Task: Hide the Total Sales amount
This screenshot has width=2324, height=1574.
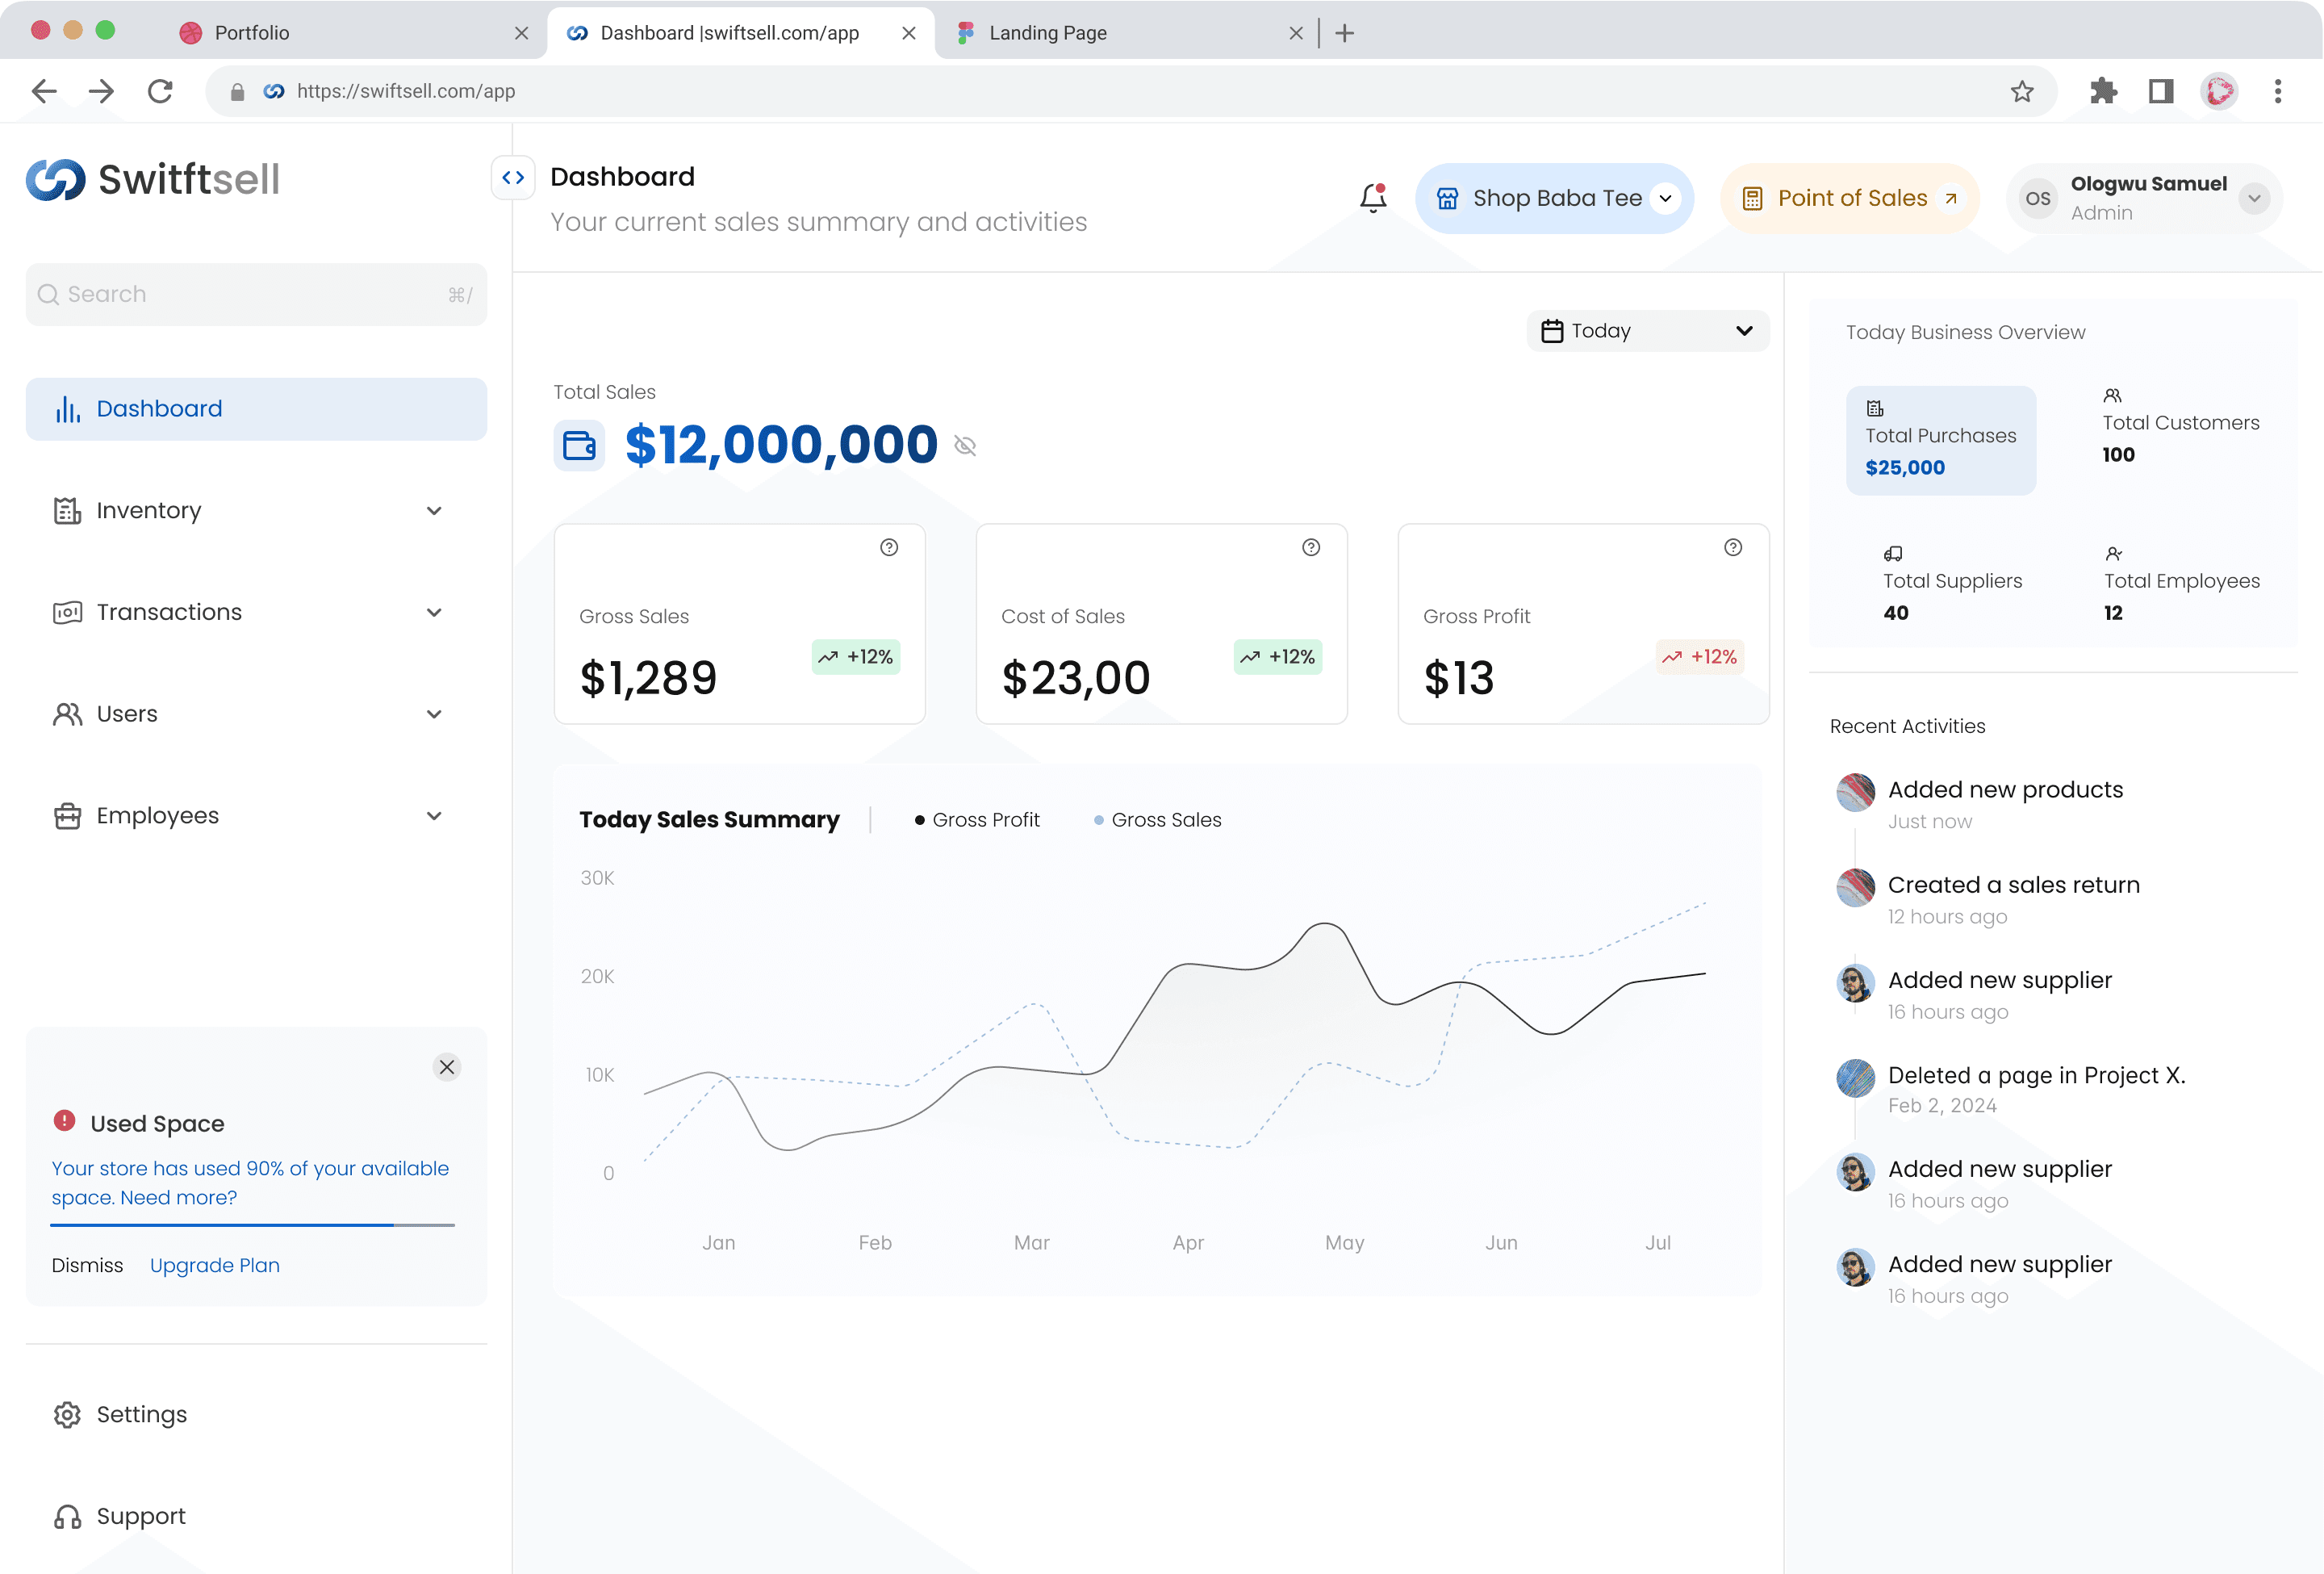Action: click(x=965, y=446)
